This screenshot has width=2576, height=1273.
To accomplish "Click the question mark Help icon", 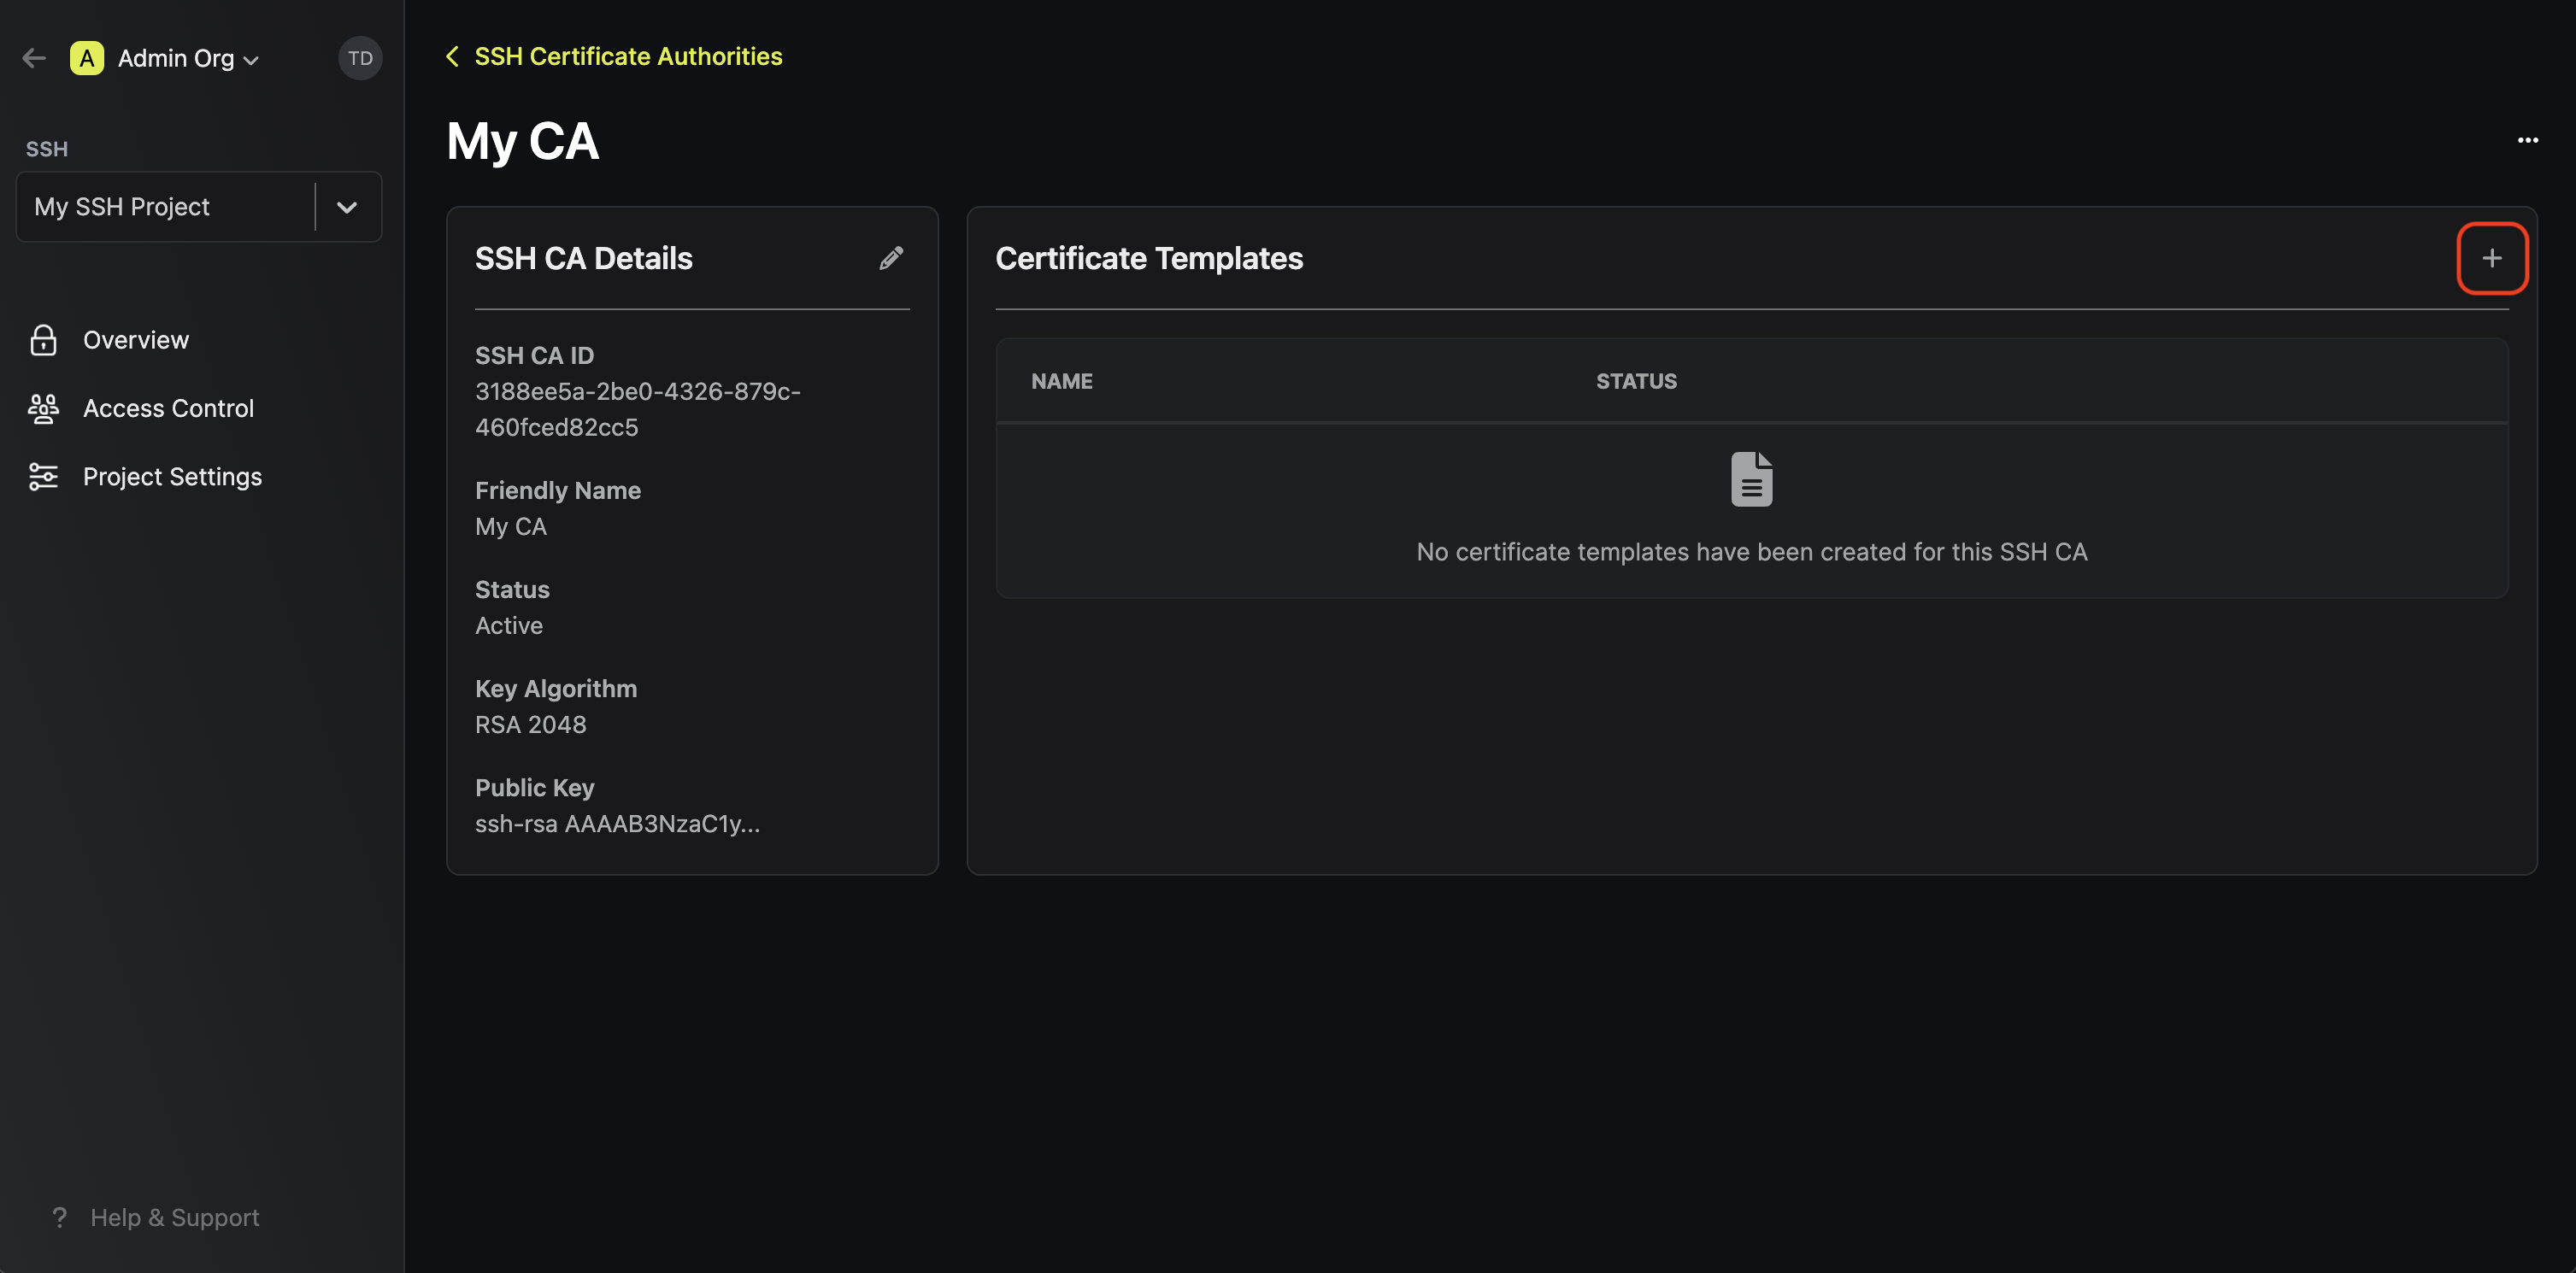I will (59, 1217).
